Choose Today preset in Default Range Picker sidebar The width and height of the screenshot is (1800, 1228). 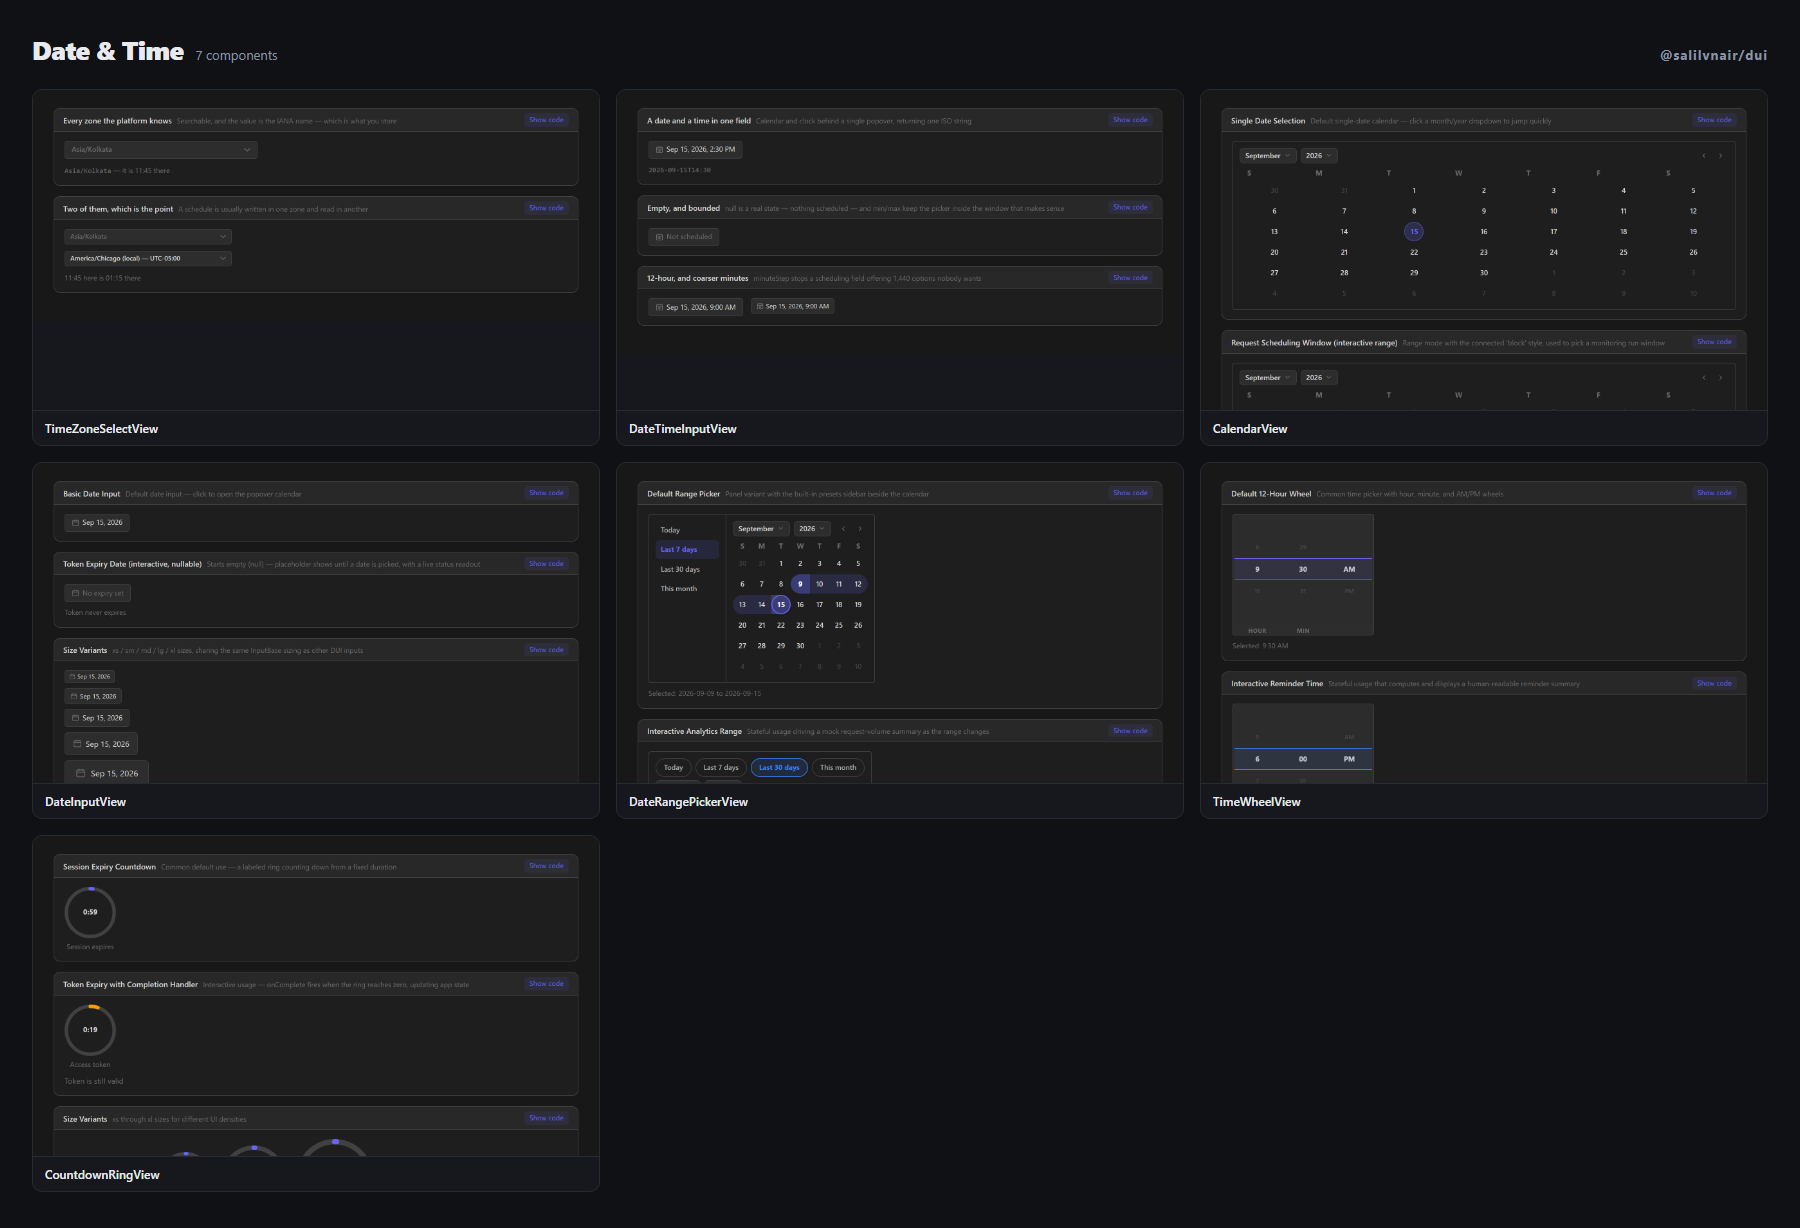point(687,531)
